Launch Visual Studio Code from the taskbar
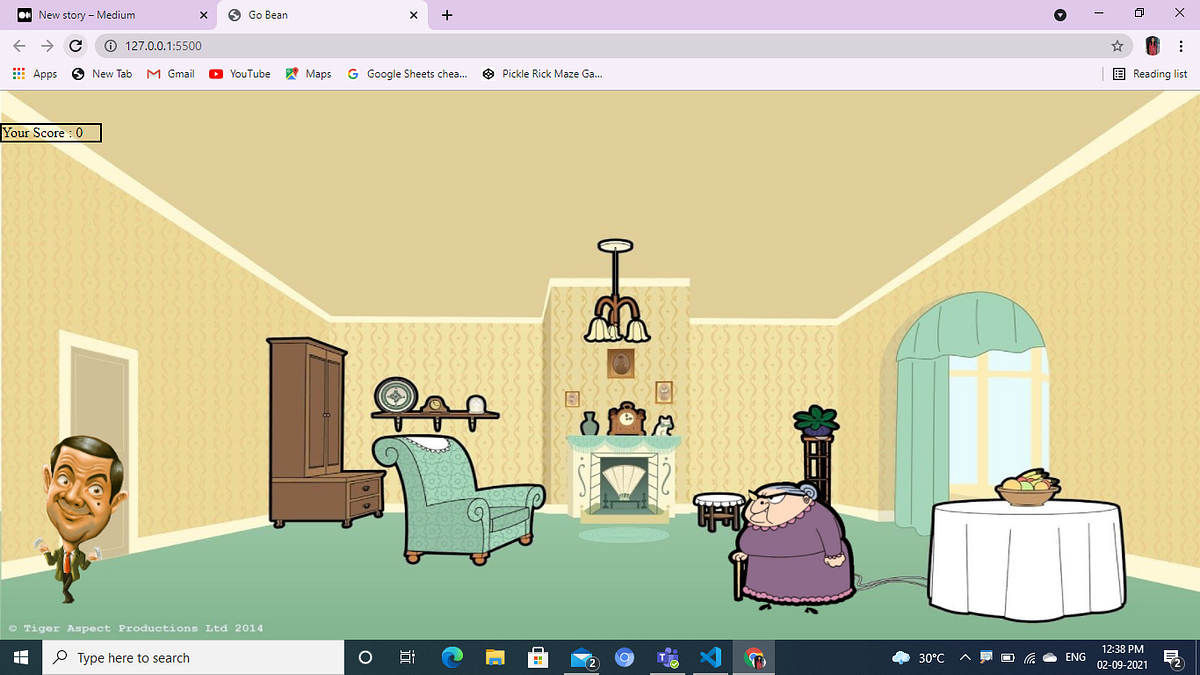 pos(711,657)
